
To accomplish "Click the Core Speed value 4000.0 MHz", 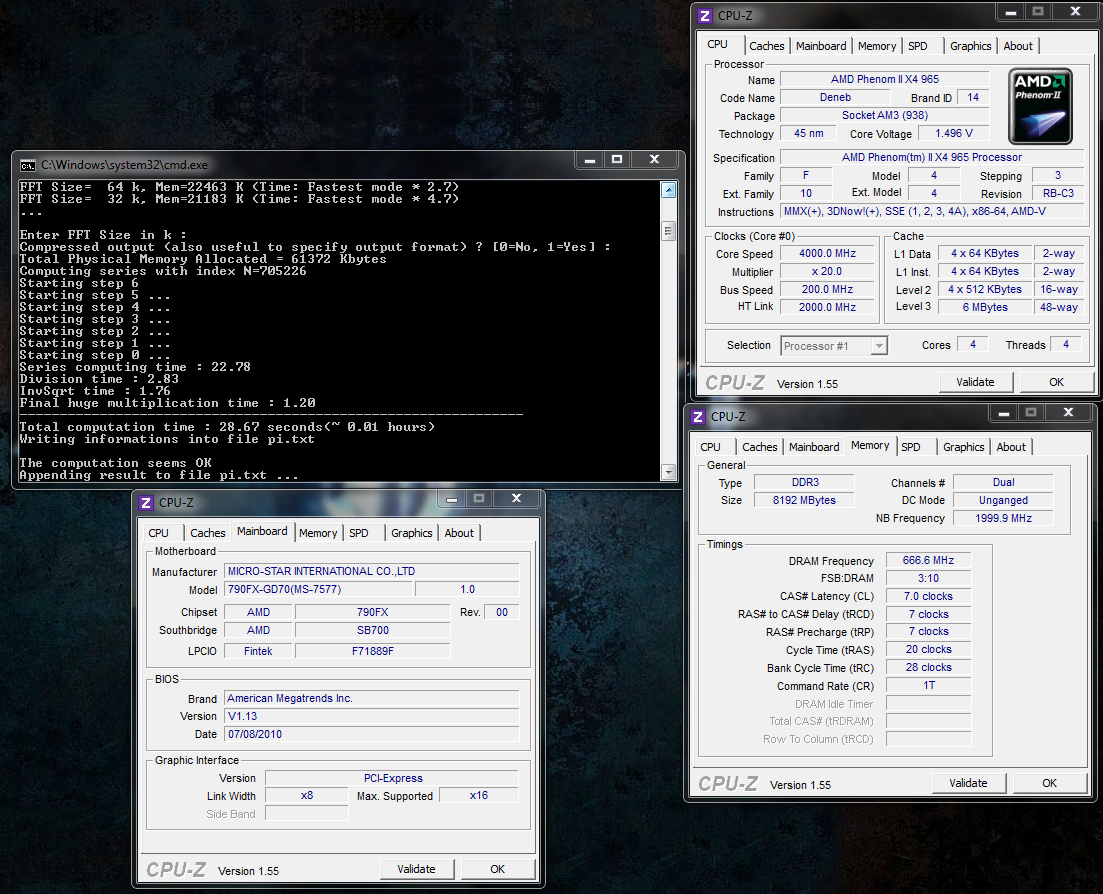I will [x=827, y=253].
